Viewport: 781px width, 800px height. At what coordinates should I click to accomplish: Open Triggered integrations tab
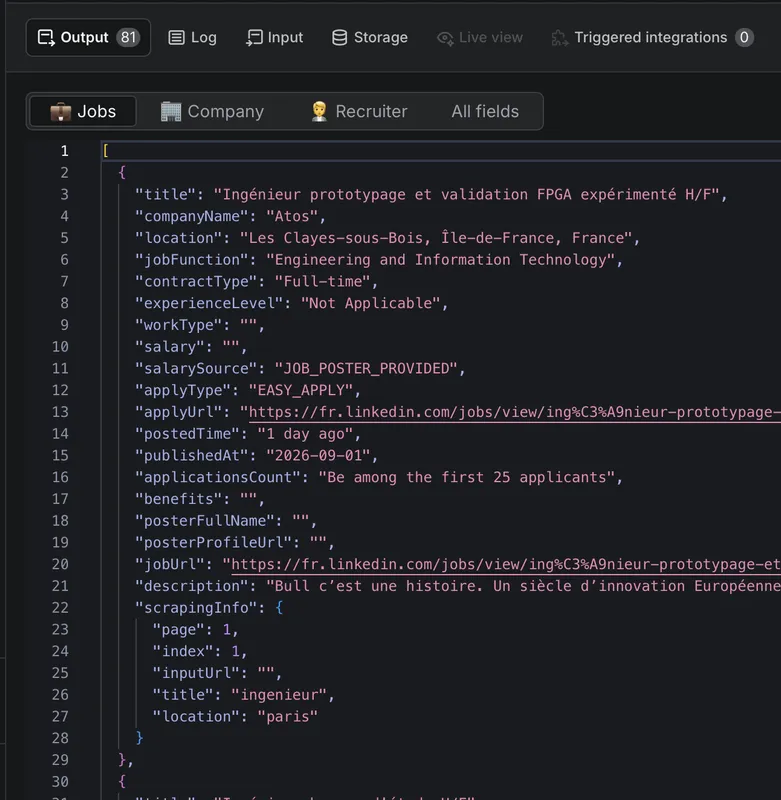(652, 37)
